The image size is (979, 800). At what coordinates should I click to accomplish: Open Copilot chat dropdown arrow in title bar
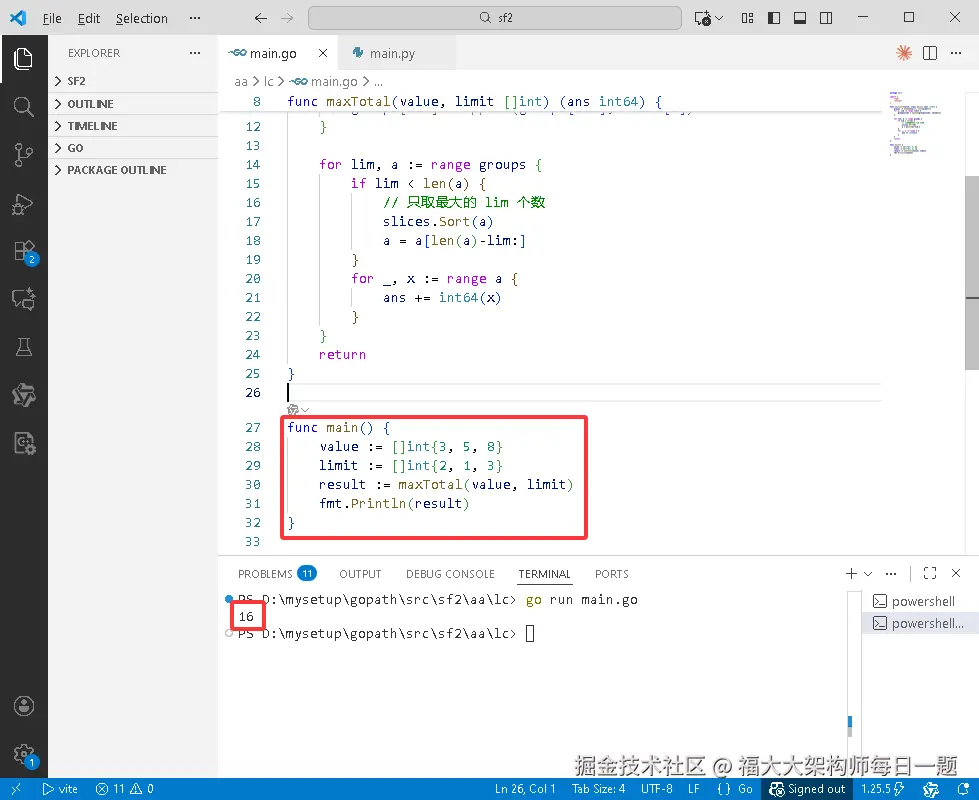coord(719,18)
